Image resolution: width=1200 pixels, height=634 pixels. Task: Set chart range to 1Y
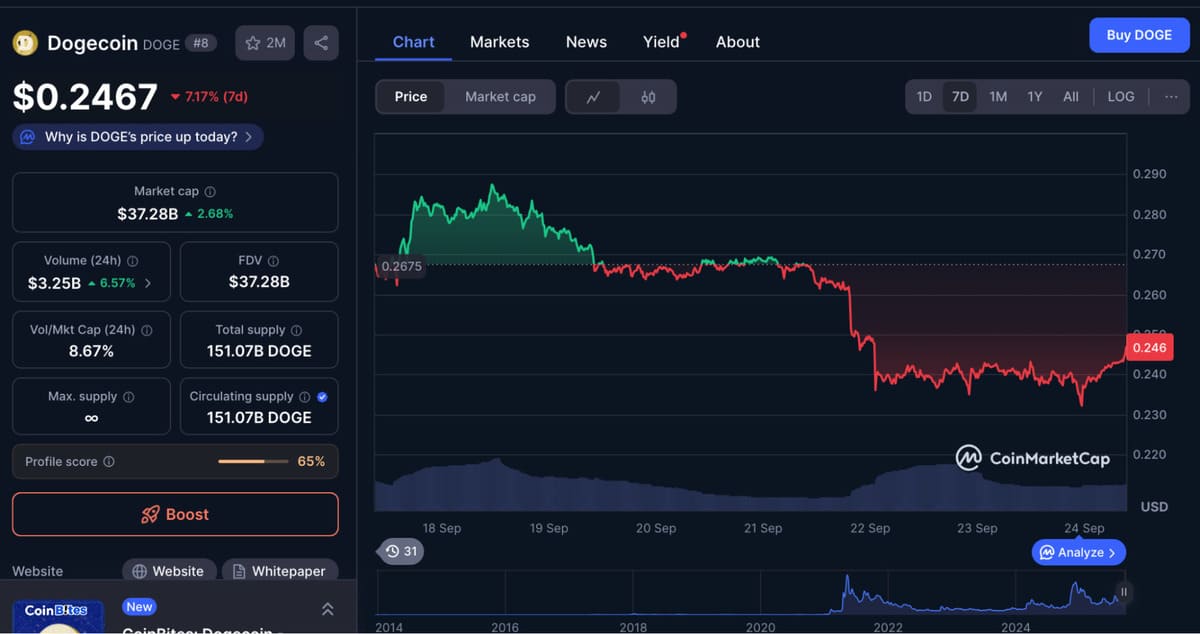(1035, 97)
